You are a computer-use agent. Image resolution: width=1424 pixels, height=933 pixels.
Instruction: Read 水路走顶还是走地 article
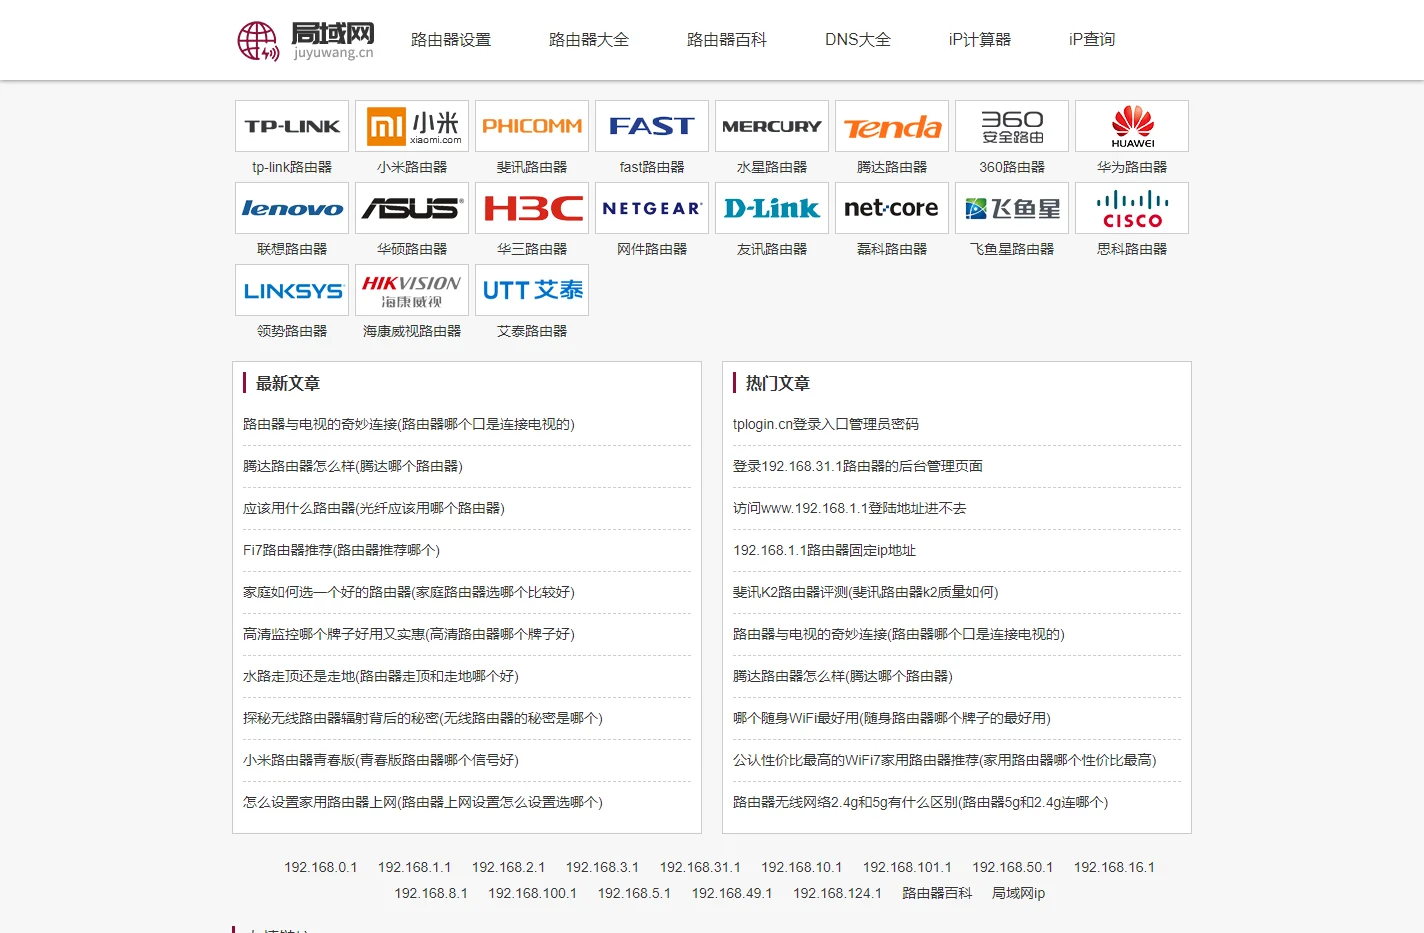pyautogui.click(x=381, y=676)
